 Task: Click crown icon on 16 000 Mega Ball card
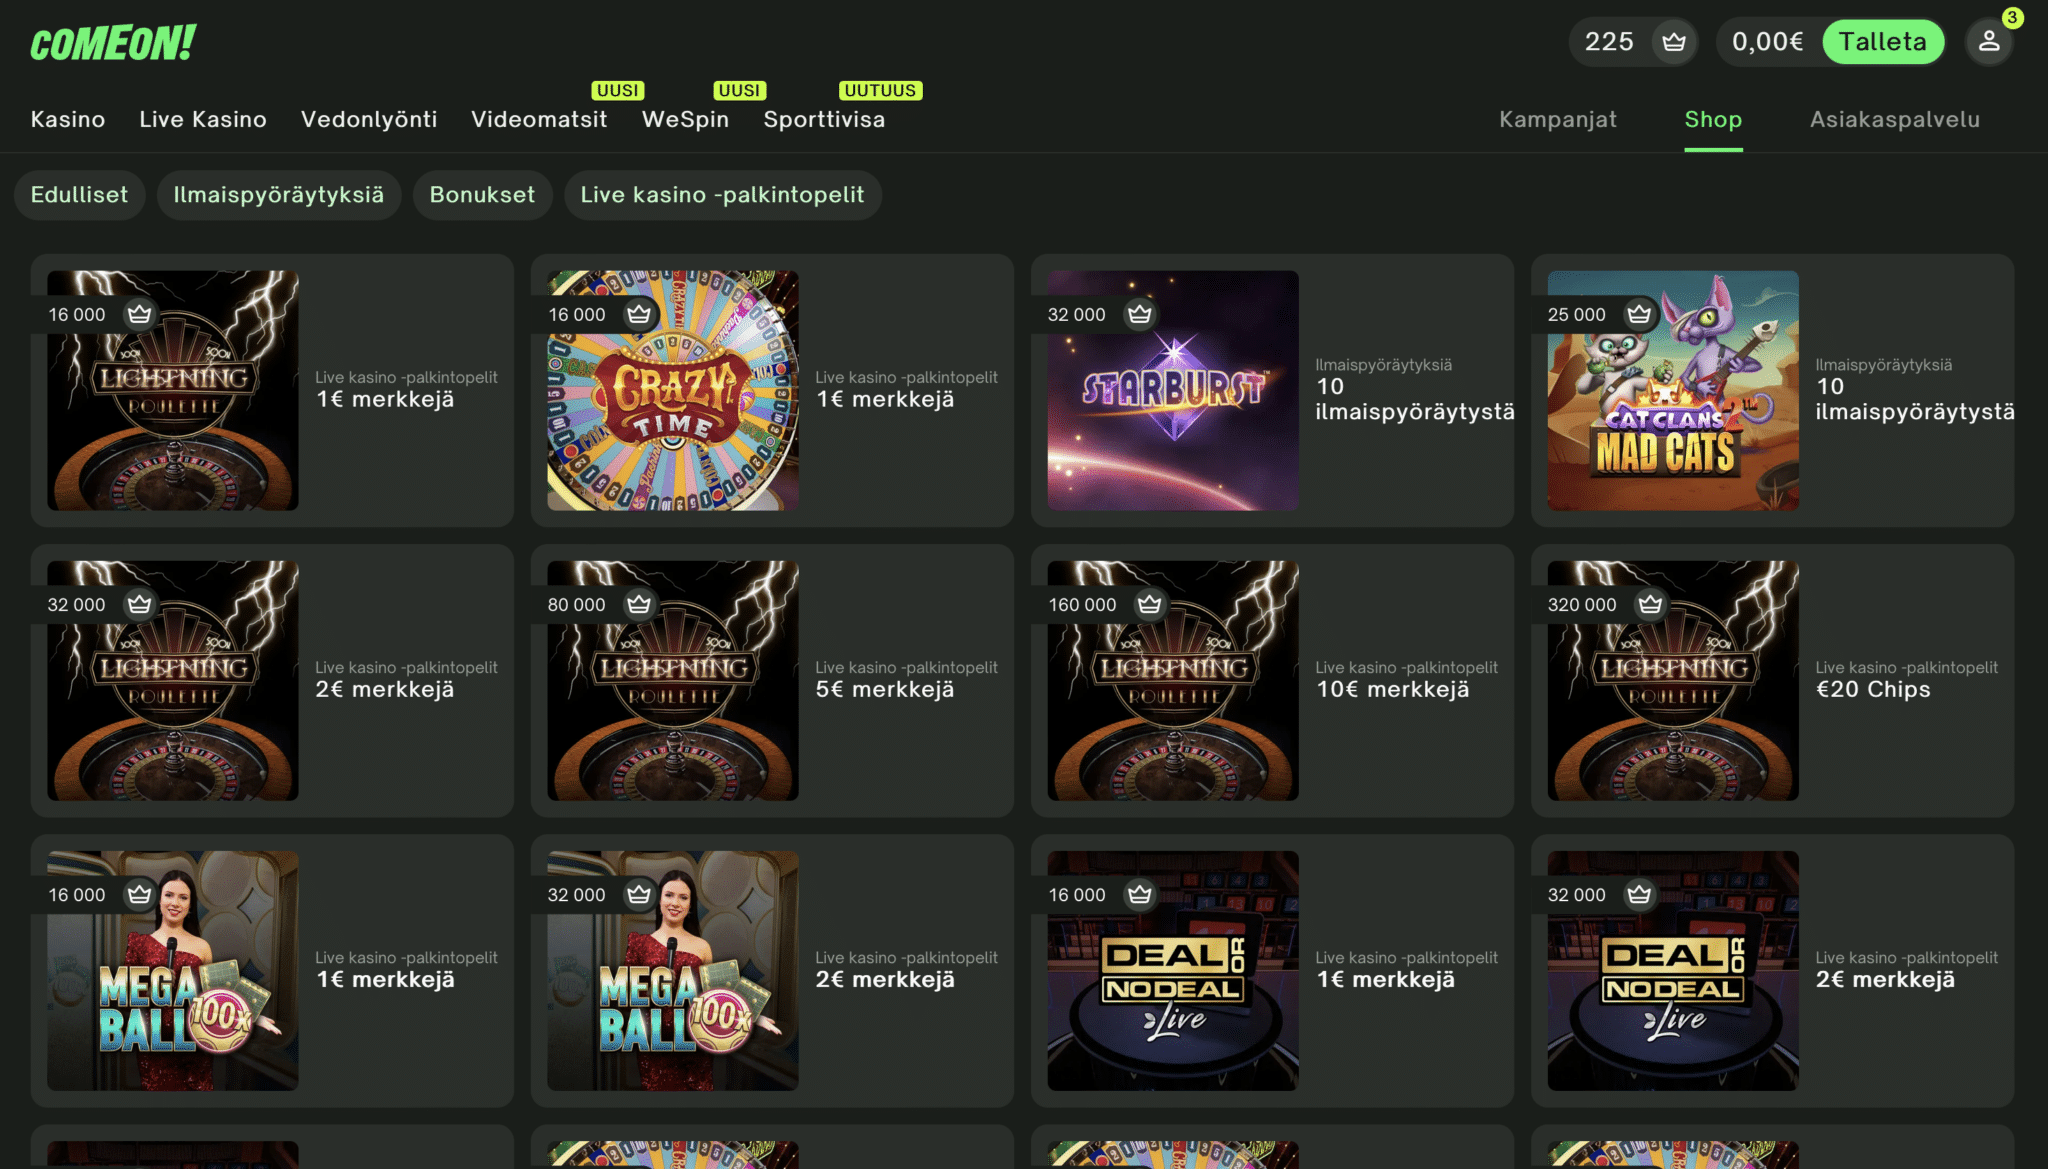pos(139,894)
